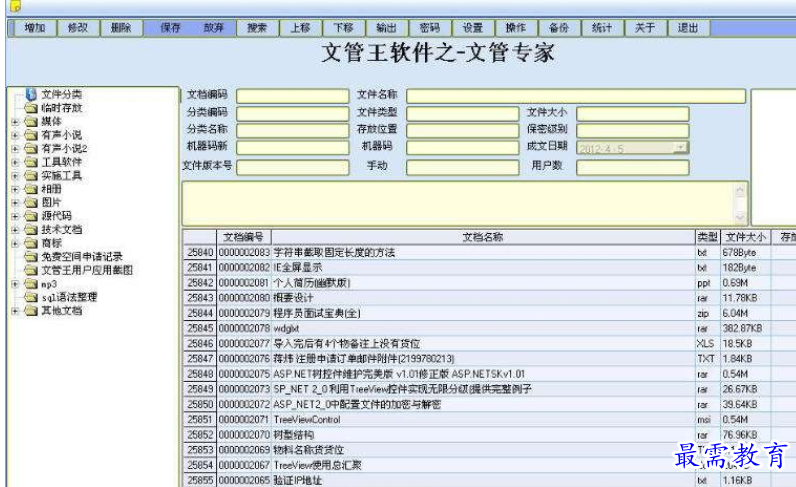Expand the 媒体 tree node

pyautogui.click(x=15, y=122)
